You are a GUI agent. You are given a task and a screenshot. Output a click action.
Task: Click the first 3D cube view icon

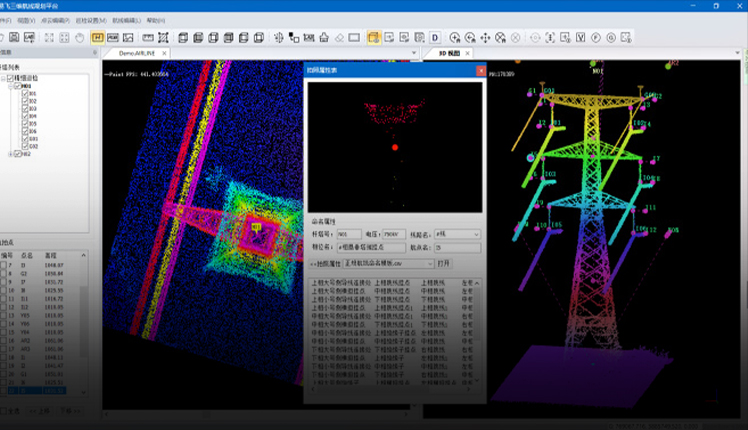185,38
